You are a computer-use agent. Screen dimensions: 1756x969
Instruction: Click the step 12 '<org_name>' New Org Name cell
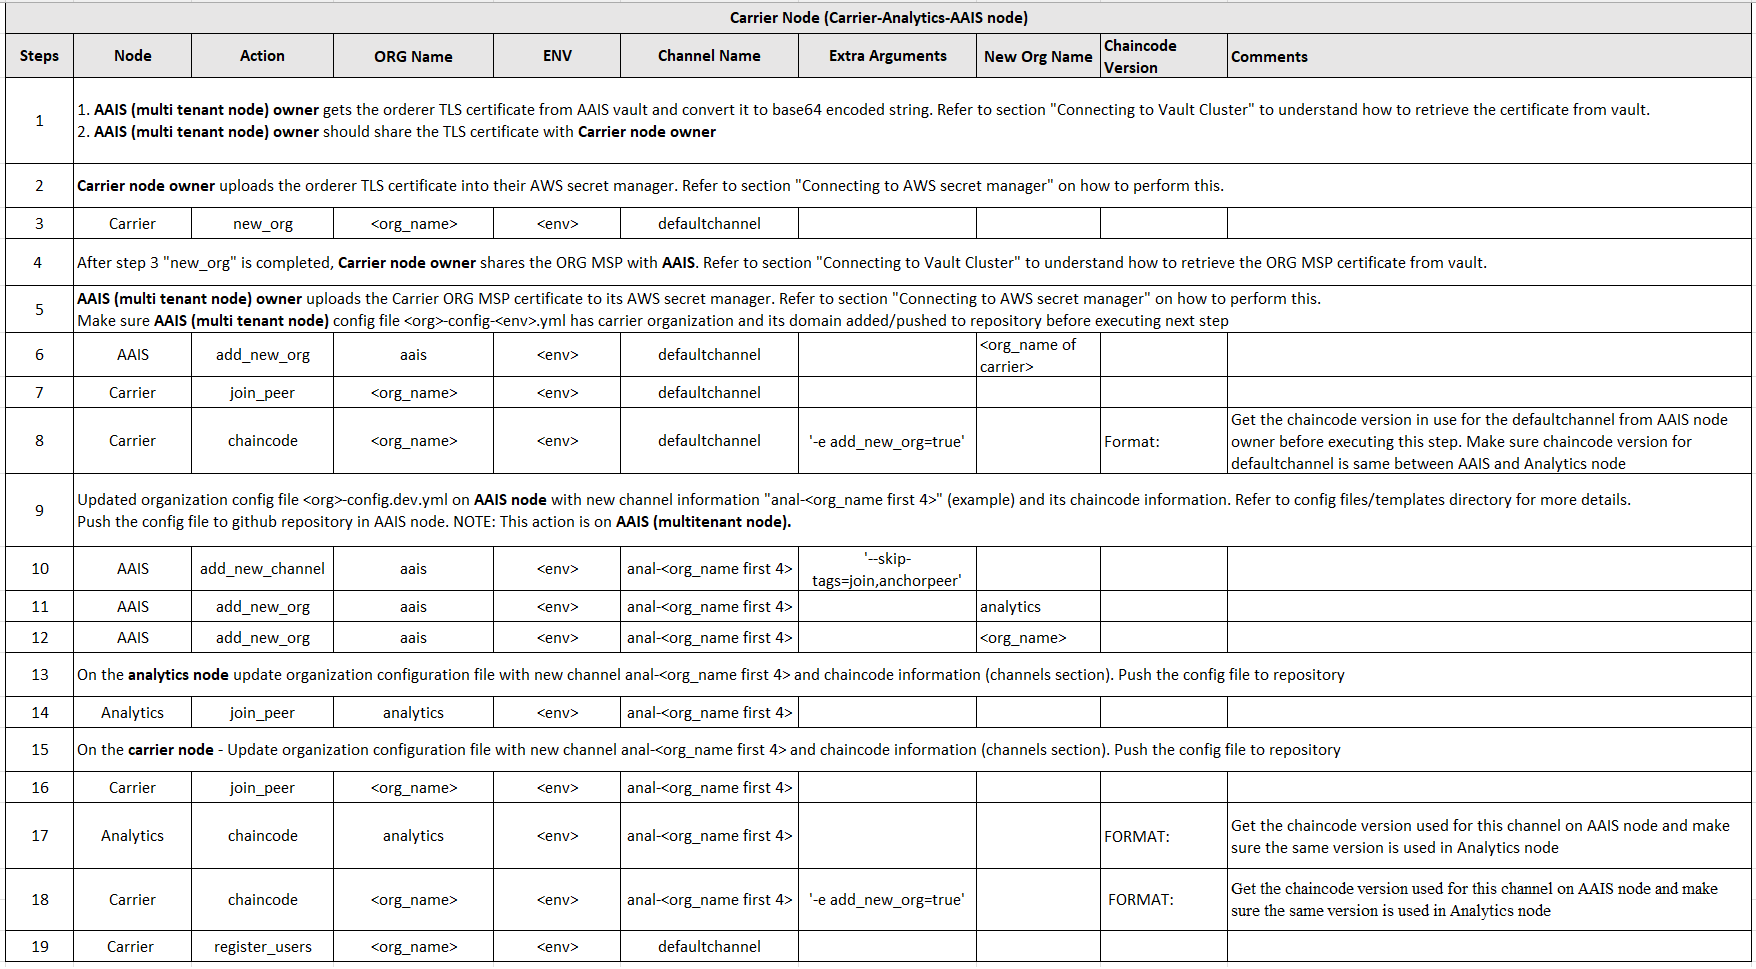(1038, 637)
